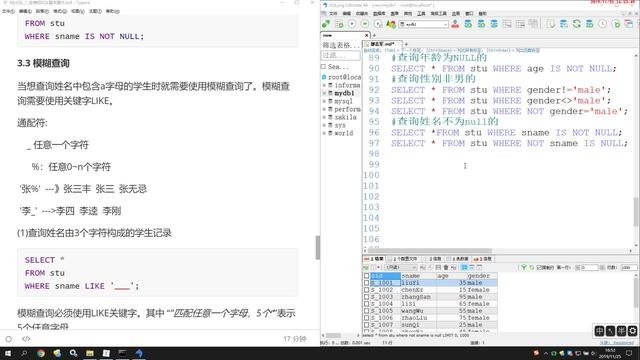Click the execute query play icon

[351, 24]
